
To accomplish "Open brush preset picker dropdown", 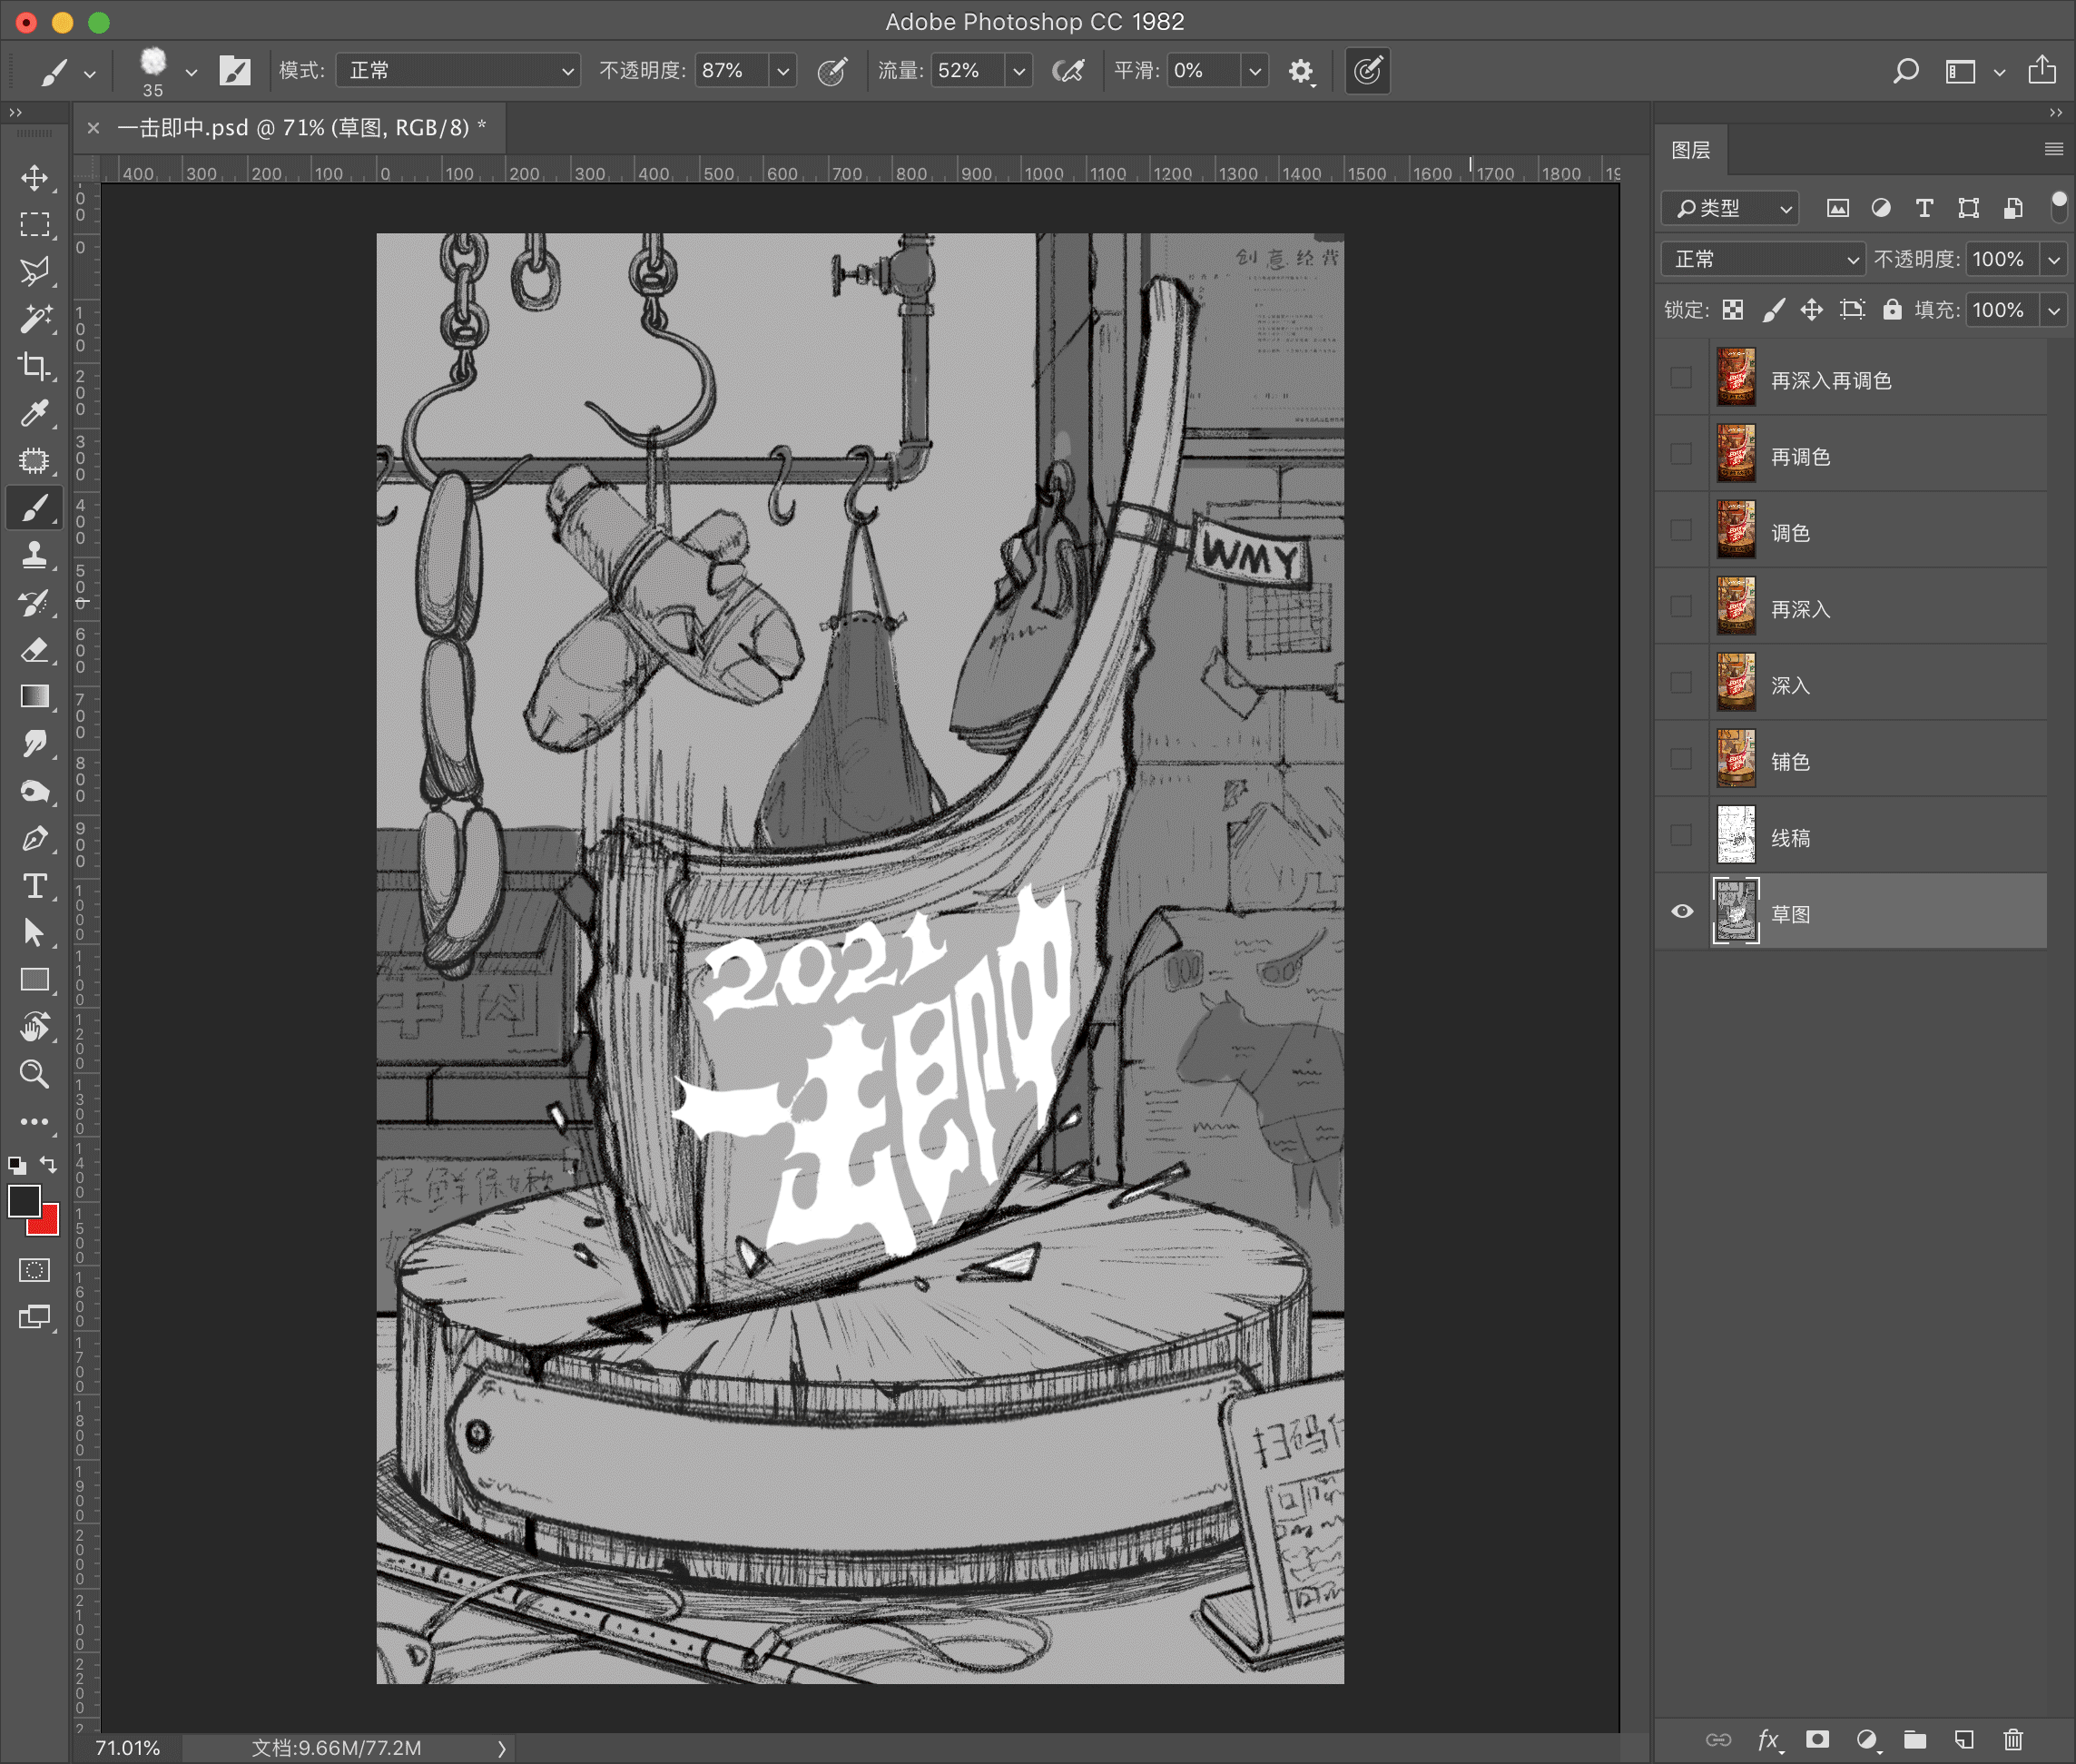I will 191,72.
